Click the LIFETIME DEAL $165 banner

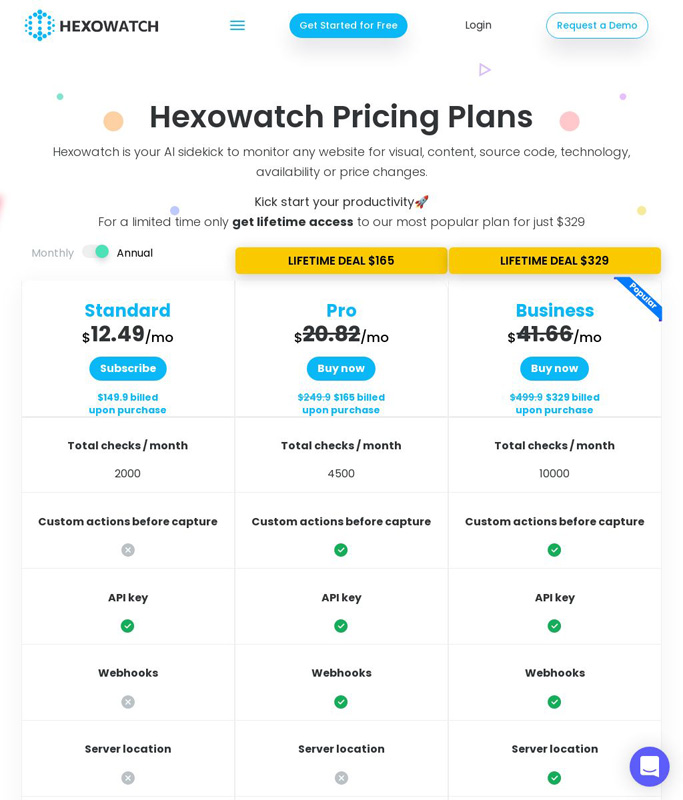point(341,260)
